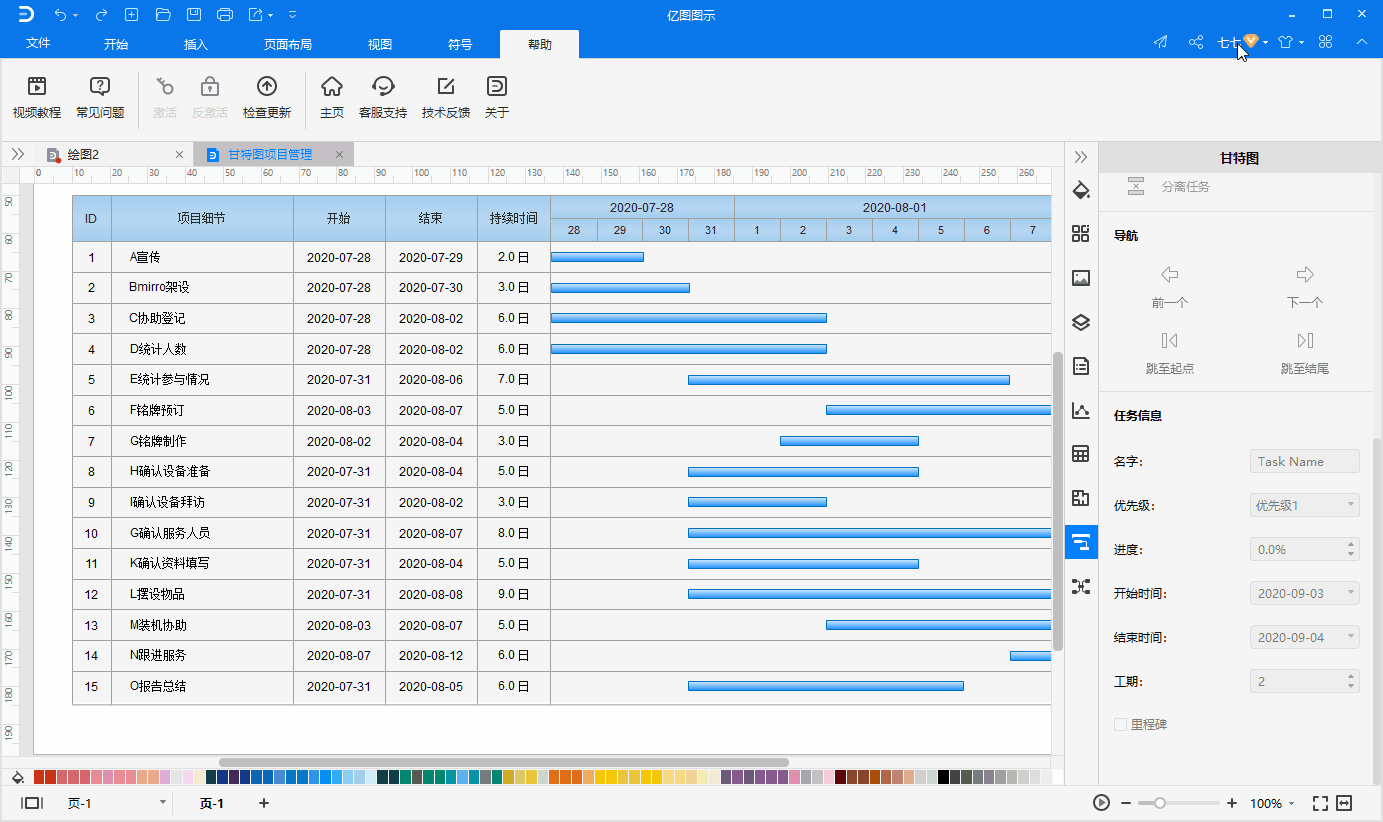Open the File (文件) menu
1383x822 pixels.
[38, 44]
